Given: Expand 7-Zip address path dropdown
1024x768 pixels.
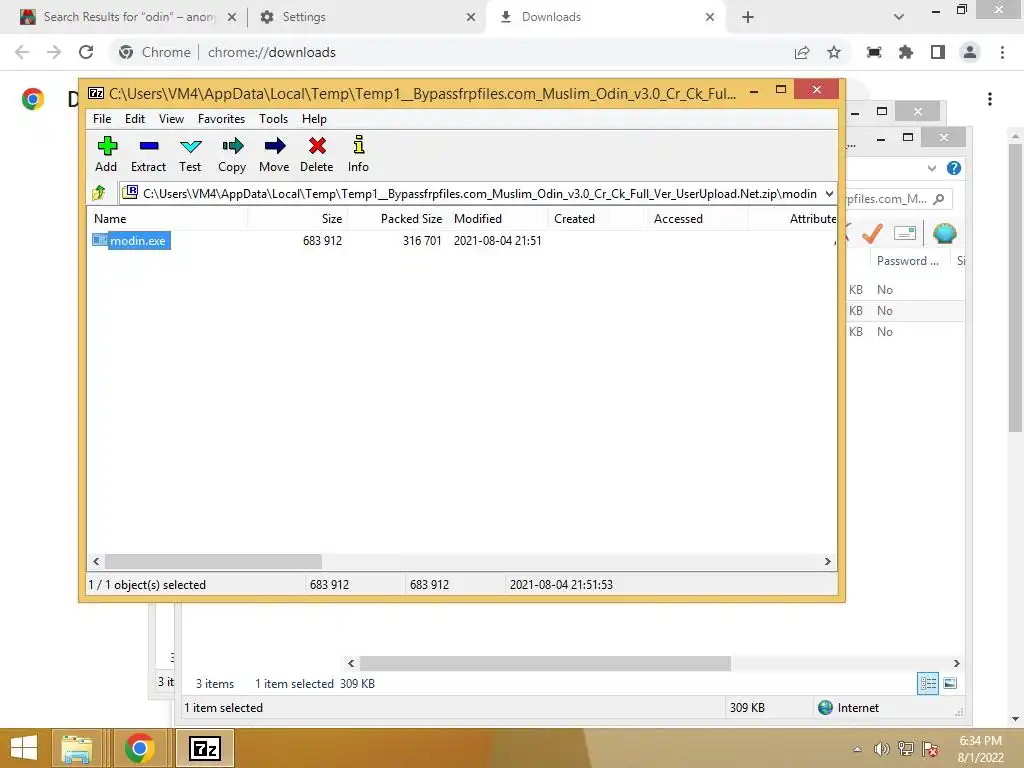Looking at the screenshot, I should pyautogui.click(x=829, y=193).
